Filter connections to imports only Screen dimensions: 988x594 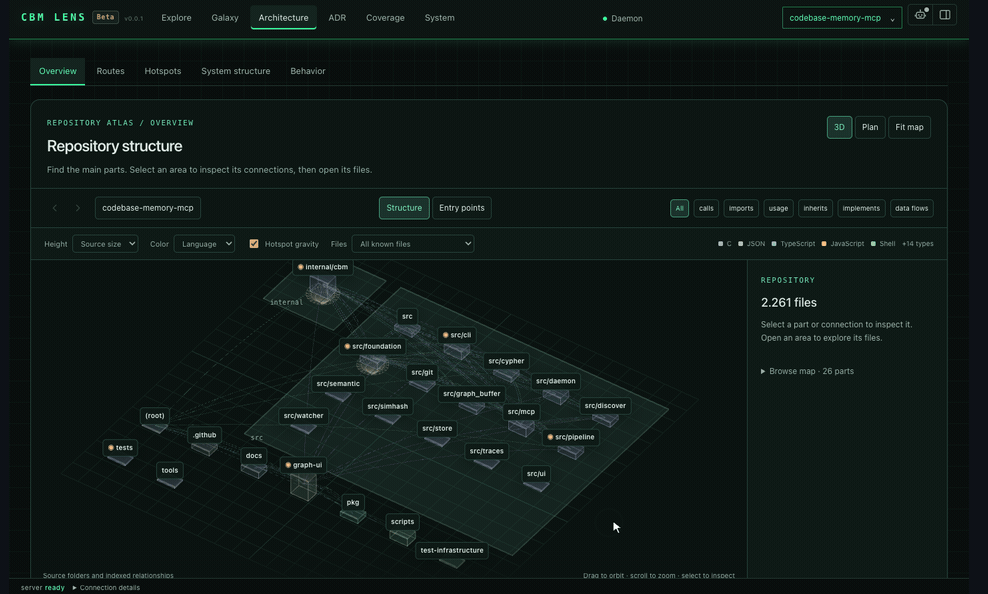pos(741,208)
